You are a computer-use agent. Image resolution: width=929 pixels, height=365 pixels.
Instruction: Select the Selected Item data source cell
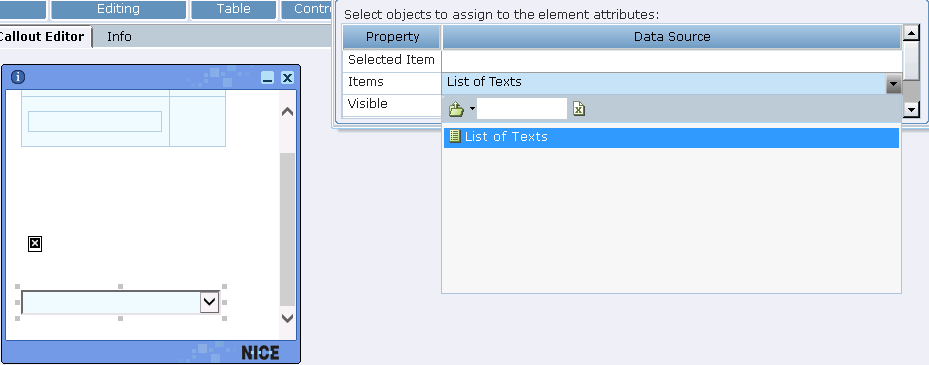pos(672,60)
